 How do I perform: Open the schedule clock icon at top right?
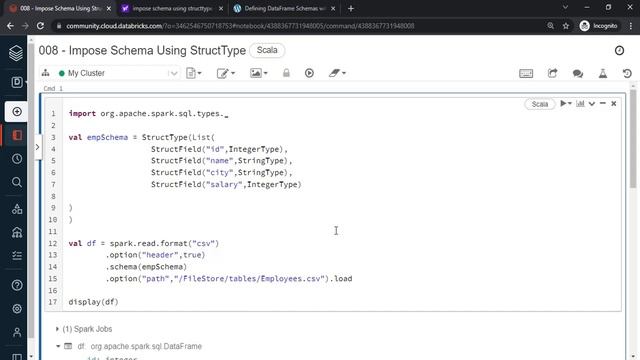pyautogui.click(x=619, y=50)
